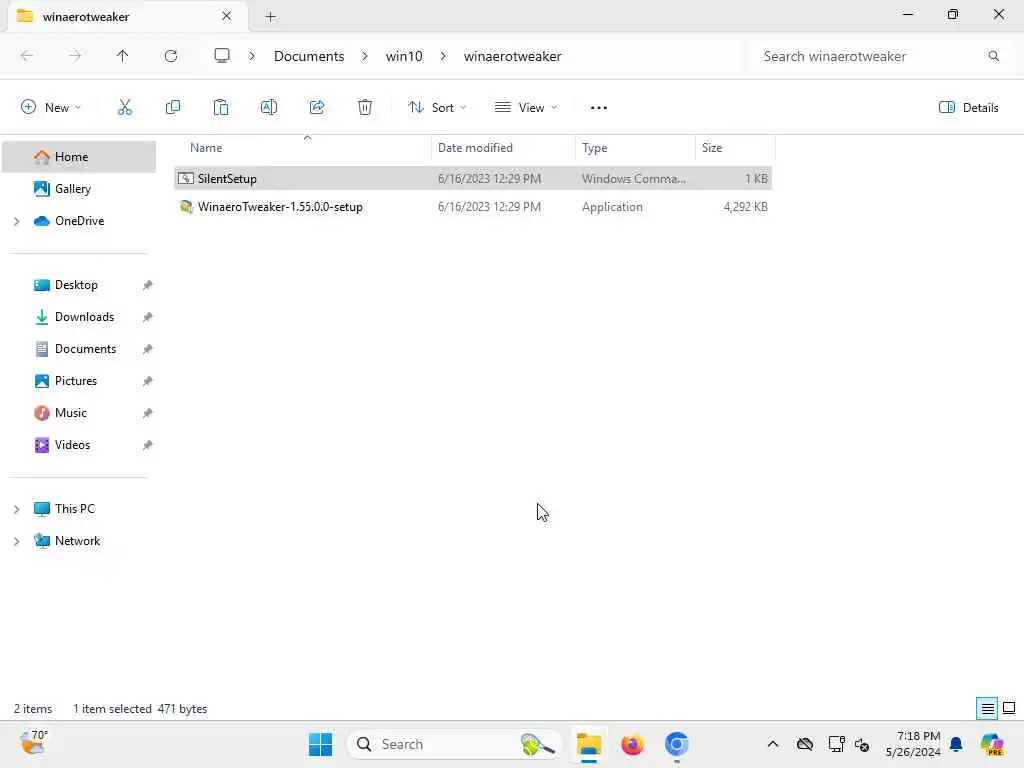The width and height of the screenshot is (1024, 768).
Task: Click the notification bell icon
Action: 956,744
